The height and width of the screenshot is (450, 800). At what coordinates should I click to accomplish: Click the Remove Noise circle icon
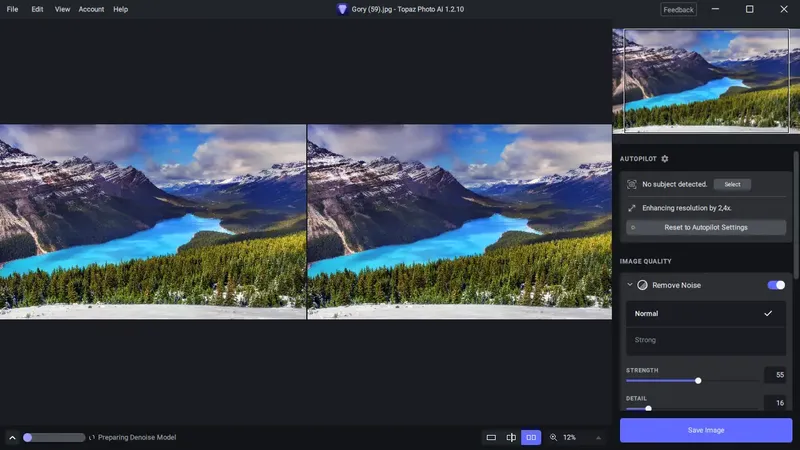(642, 285)
